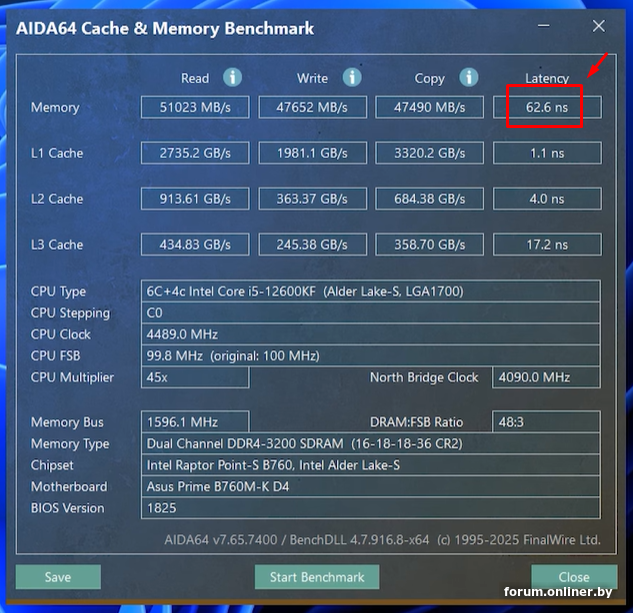Click the North Bridge Clock label
Viewport: 633px width, 613px height.
click(424, 377)
